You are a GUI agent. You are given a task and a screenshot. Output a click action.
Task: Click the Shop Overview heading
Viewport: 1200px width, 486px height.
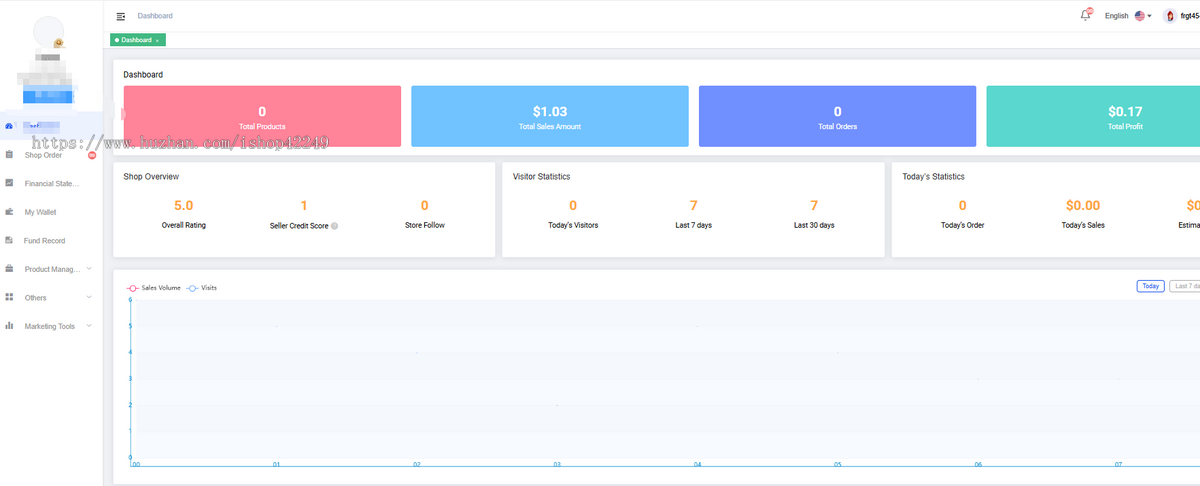click(x=151, y=177)
